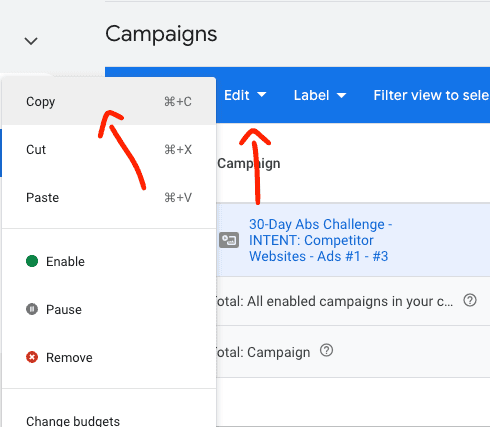Click the gray Pause status icon
This screenshot has width=490, height=427.
click(32, 309)
